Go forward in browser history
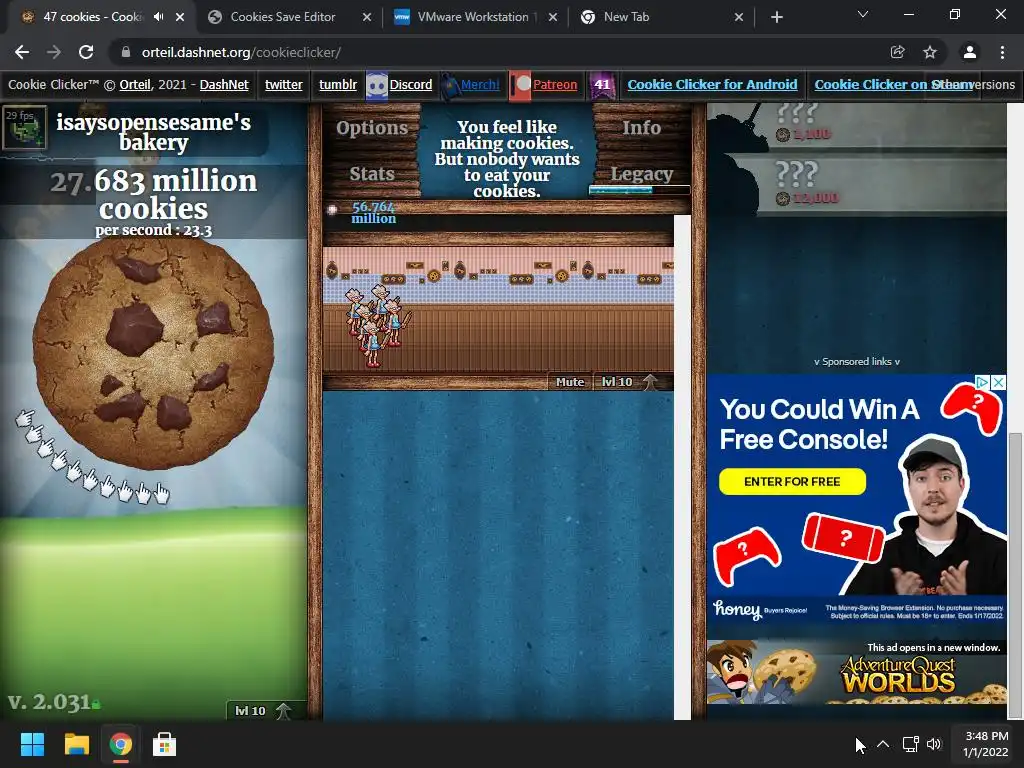1024x768 pixels. pos(54,52)
